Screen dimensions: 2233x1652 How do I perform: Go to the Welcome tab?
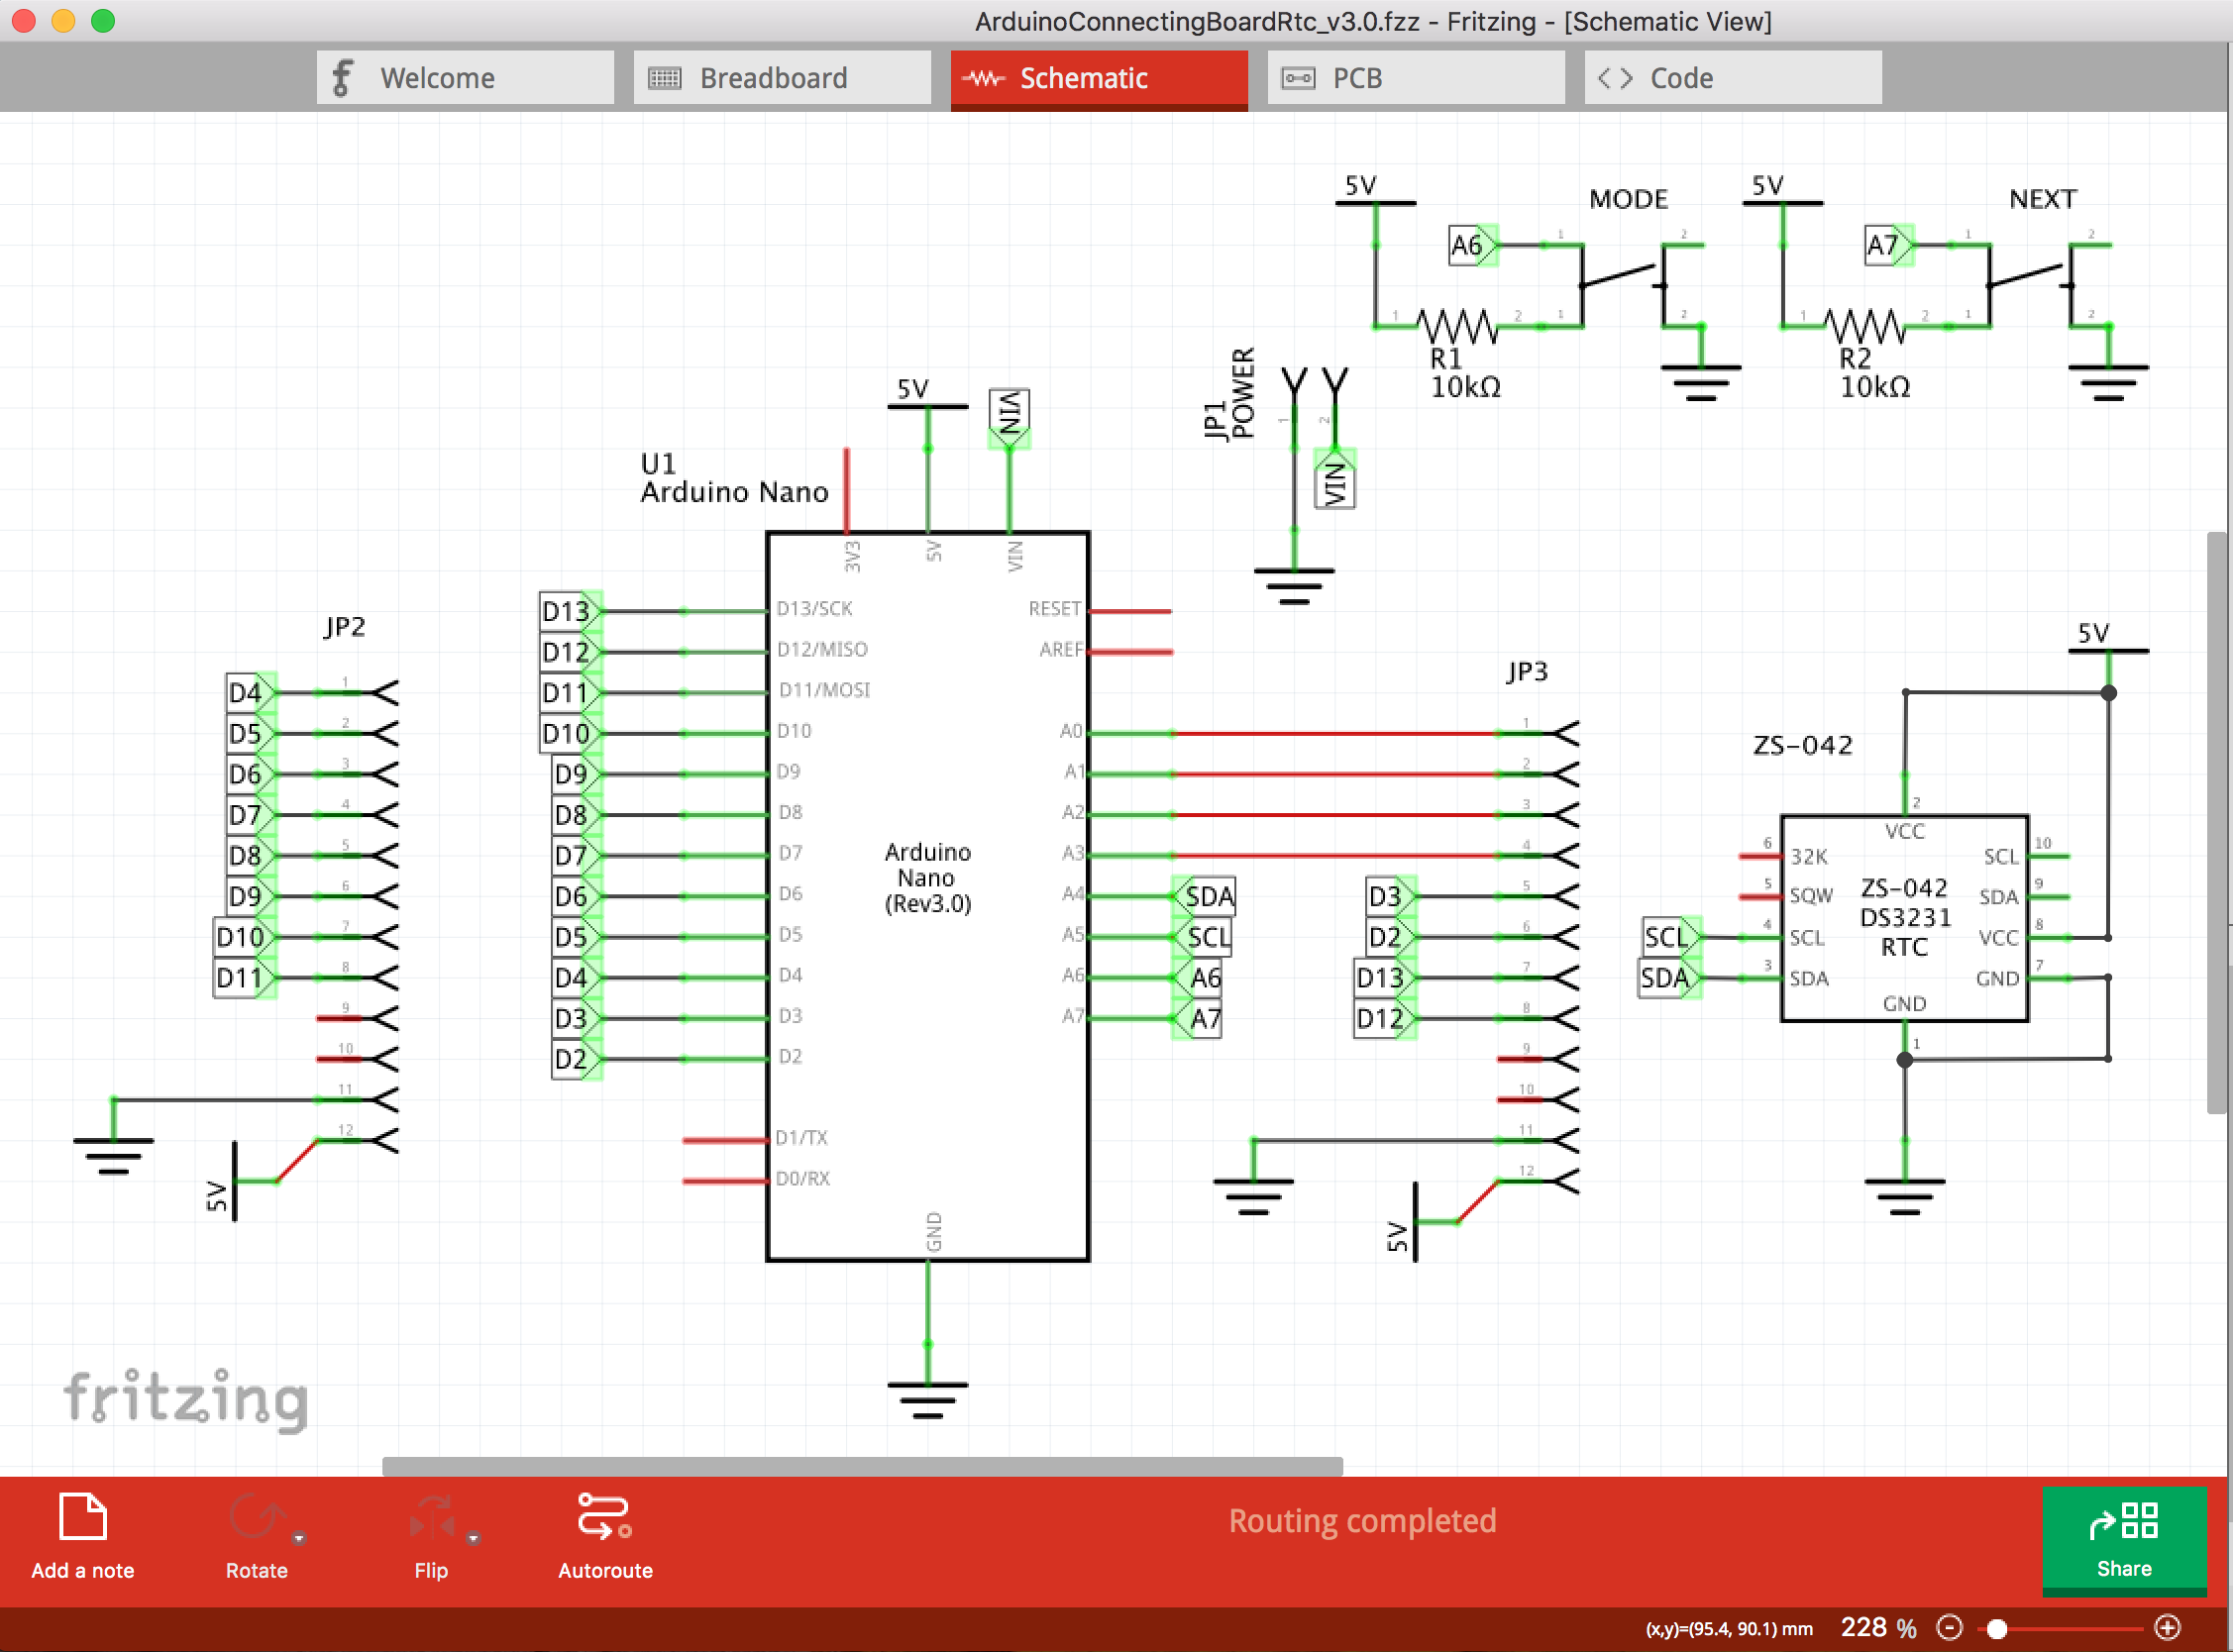pyautogui.click(x=465, y=78)
